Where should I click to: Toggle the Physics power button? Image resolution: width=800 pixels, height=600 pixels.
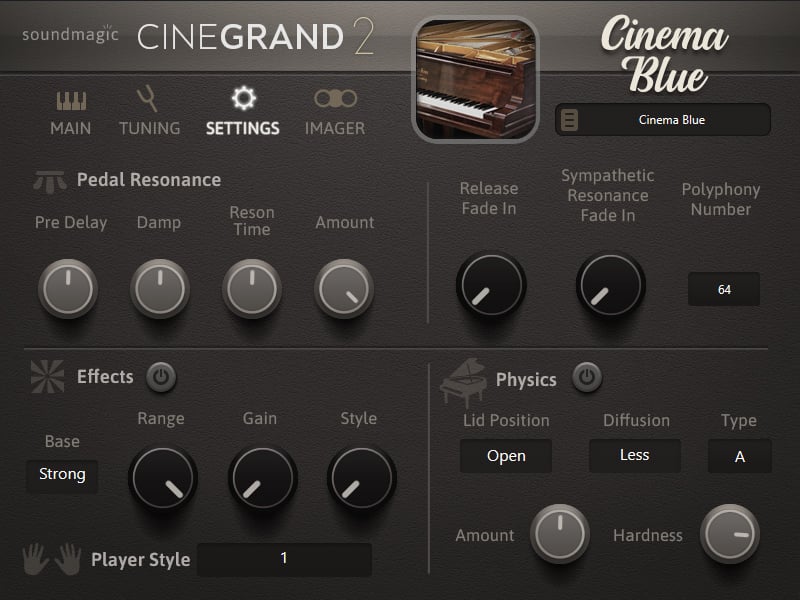(x=587, y=377)
